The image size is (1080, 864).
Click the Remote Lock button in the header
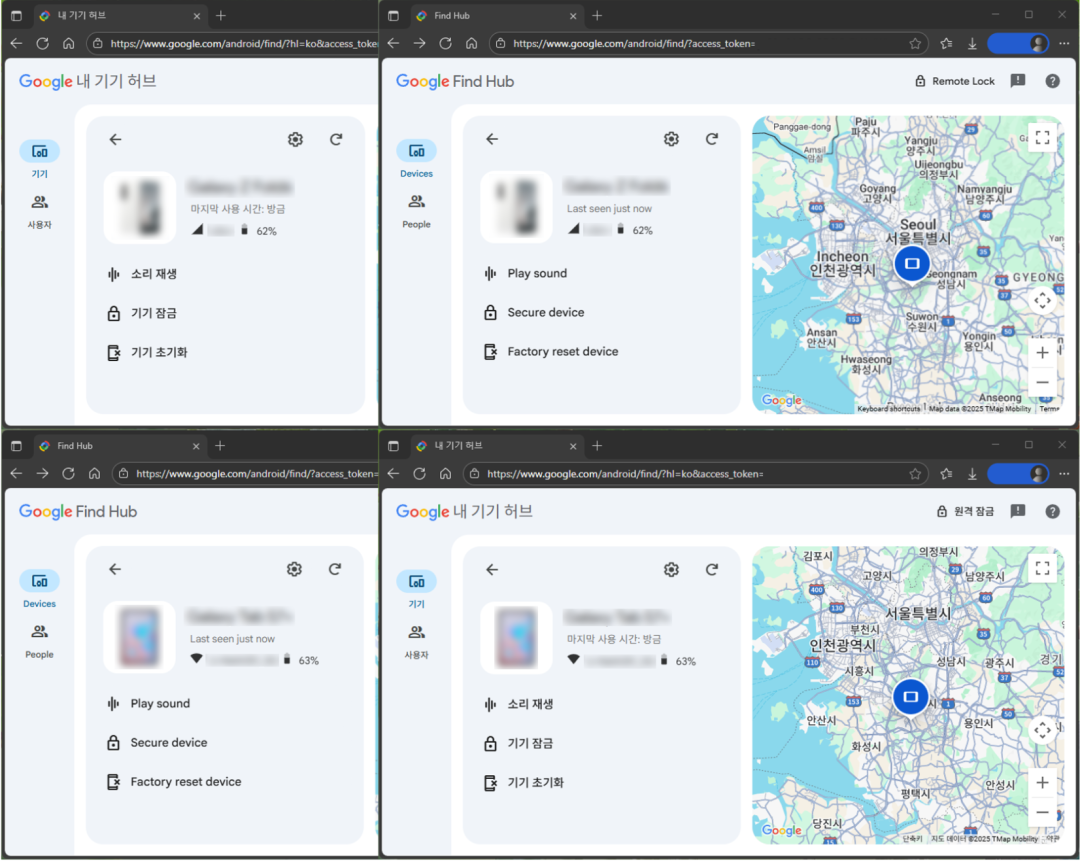(x=955, y=81)
